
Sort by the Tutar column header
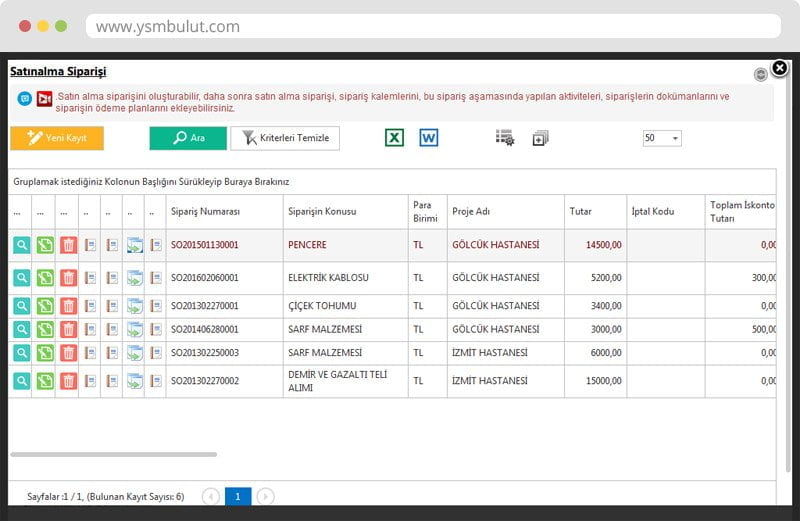580,212
